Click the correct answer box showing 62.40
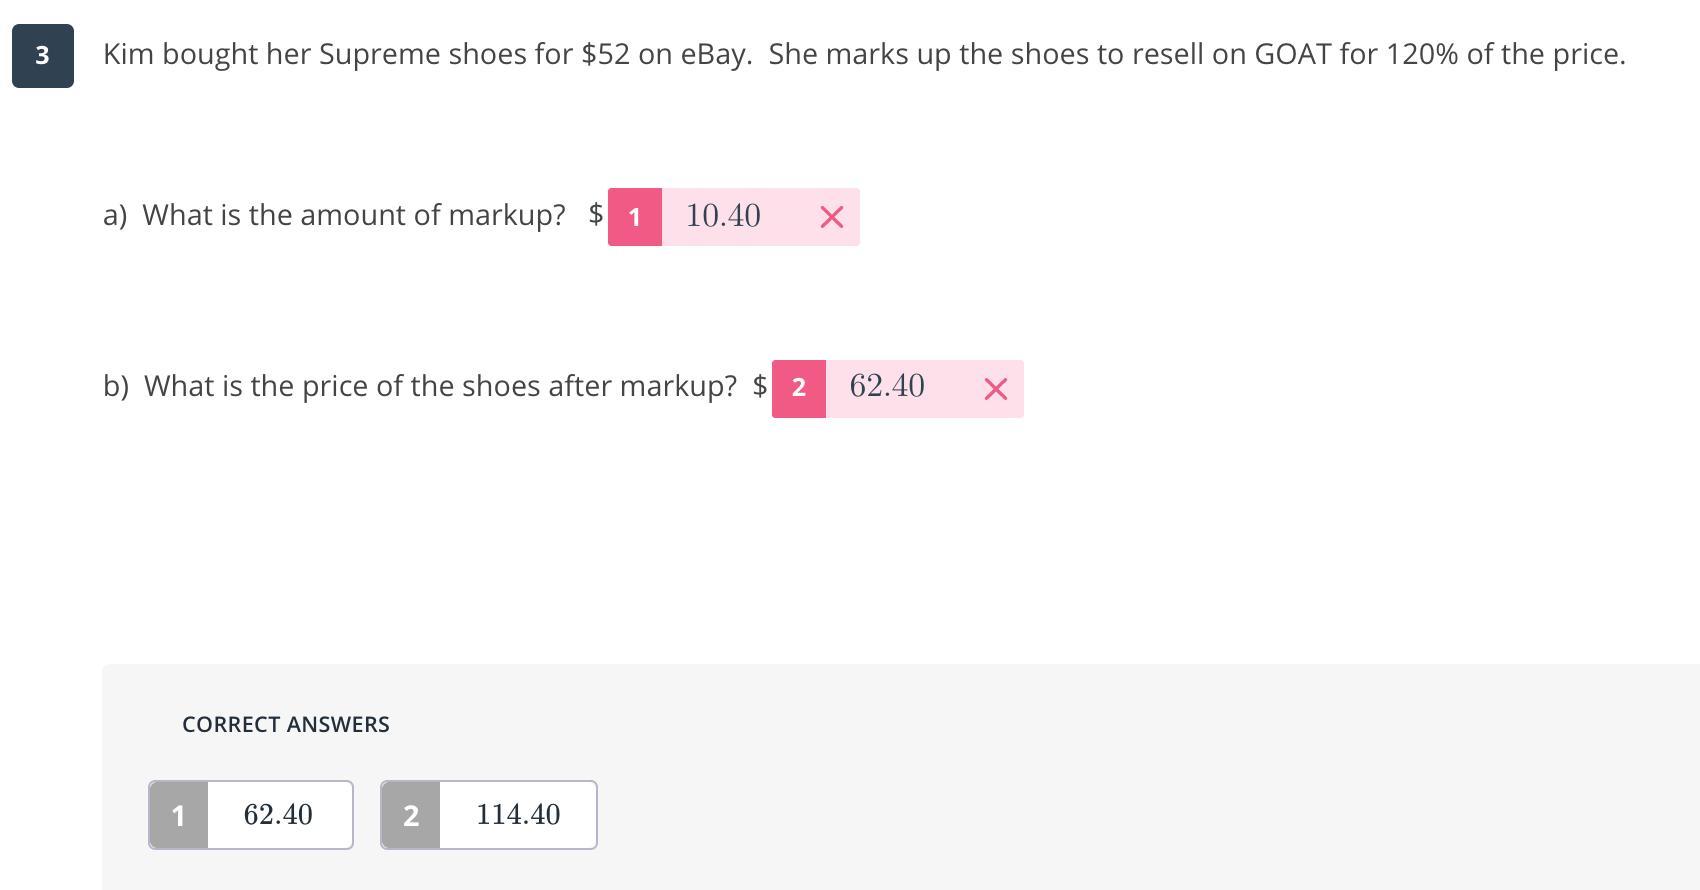 (278, 815)
